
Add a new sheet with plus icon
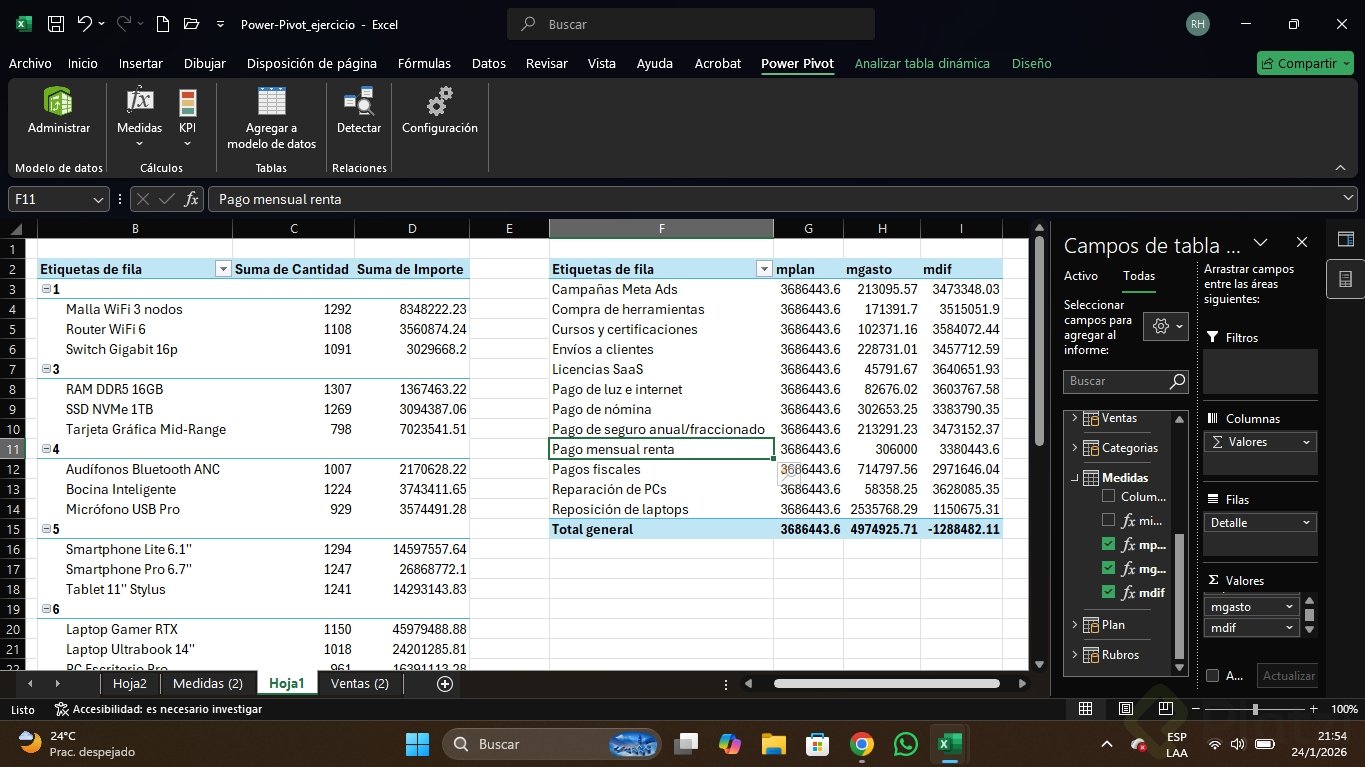(445, 684)
